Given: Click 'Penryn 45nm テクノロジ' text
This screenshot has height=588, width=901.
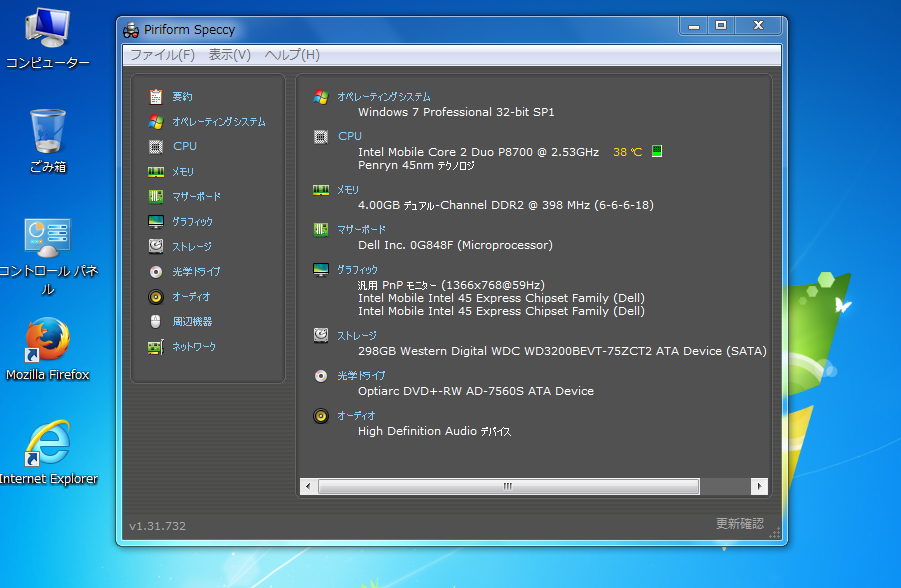Looking at the screenshot, I should [x=416, y=166].
